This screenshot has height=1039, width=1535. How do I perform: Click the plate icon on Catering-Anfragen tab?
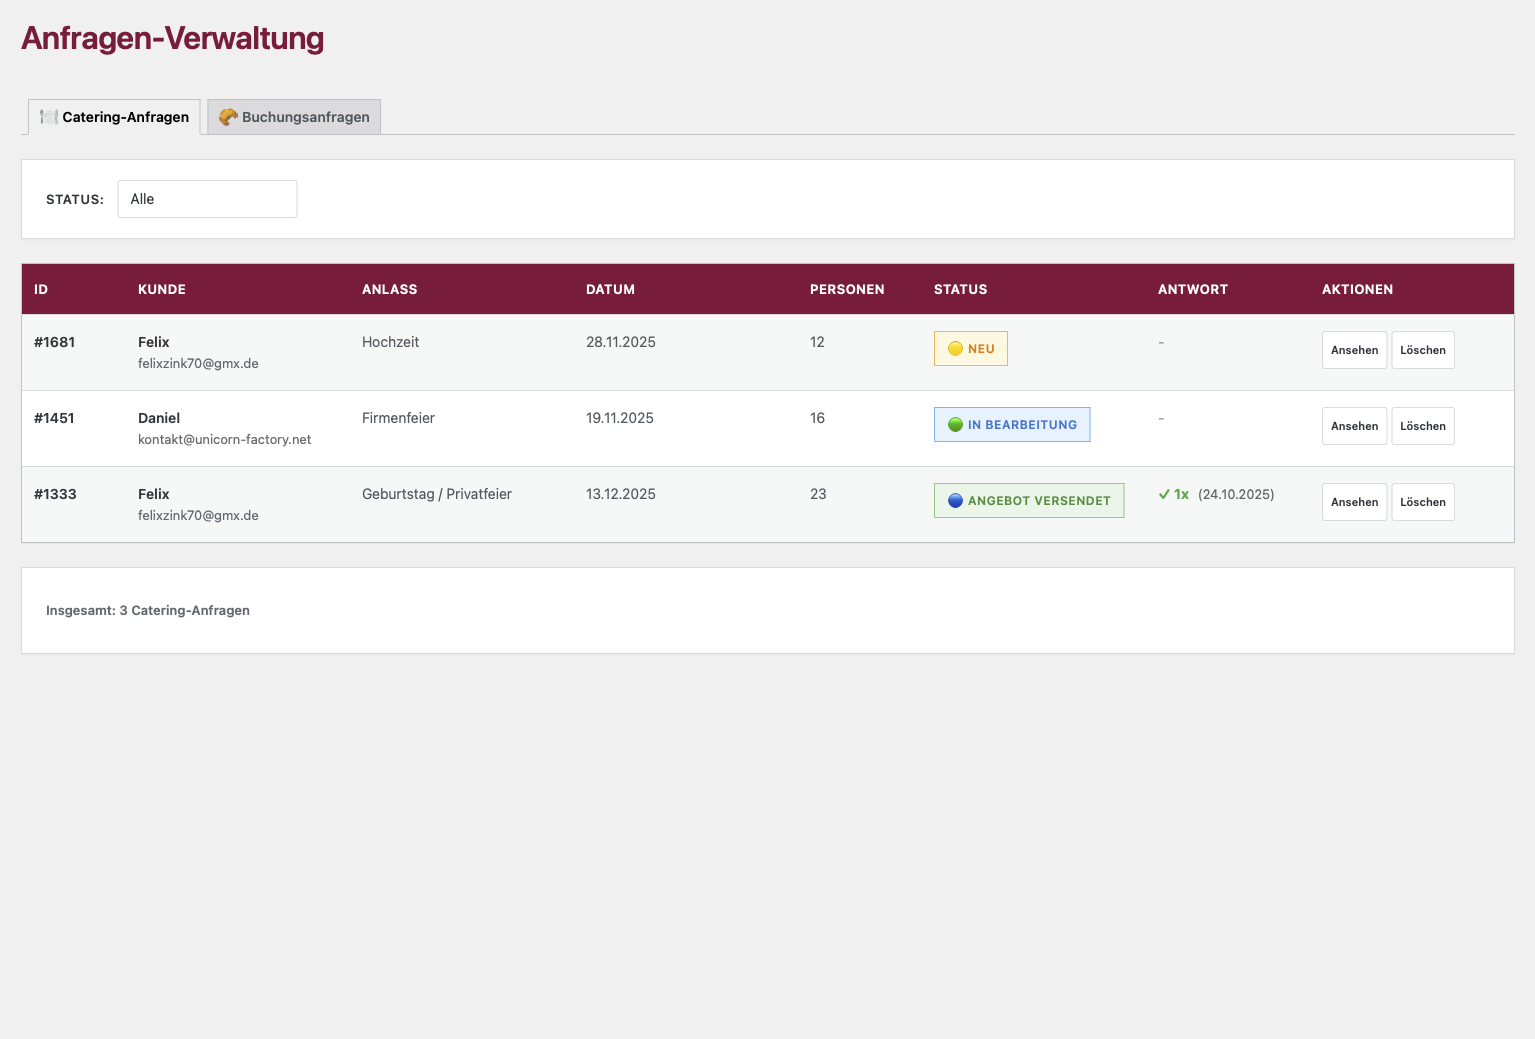48,117
